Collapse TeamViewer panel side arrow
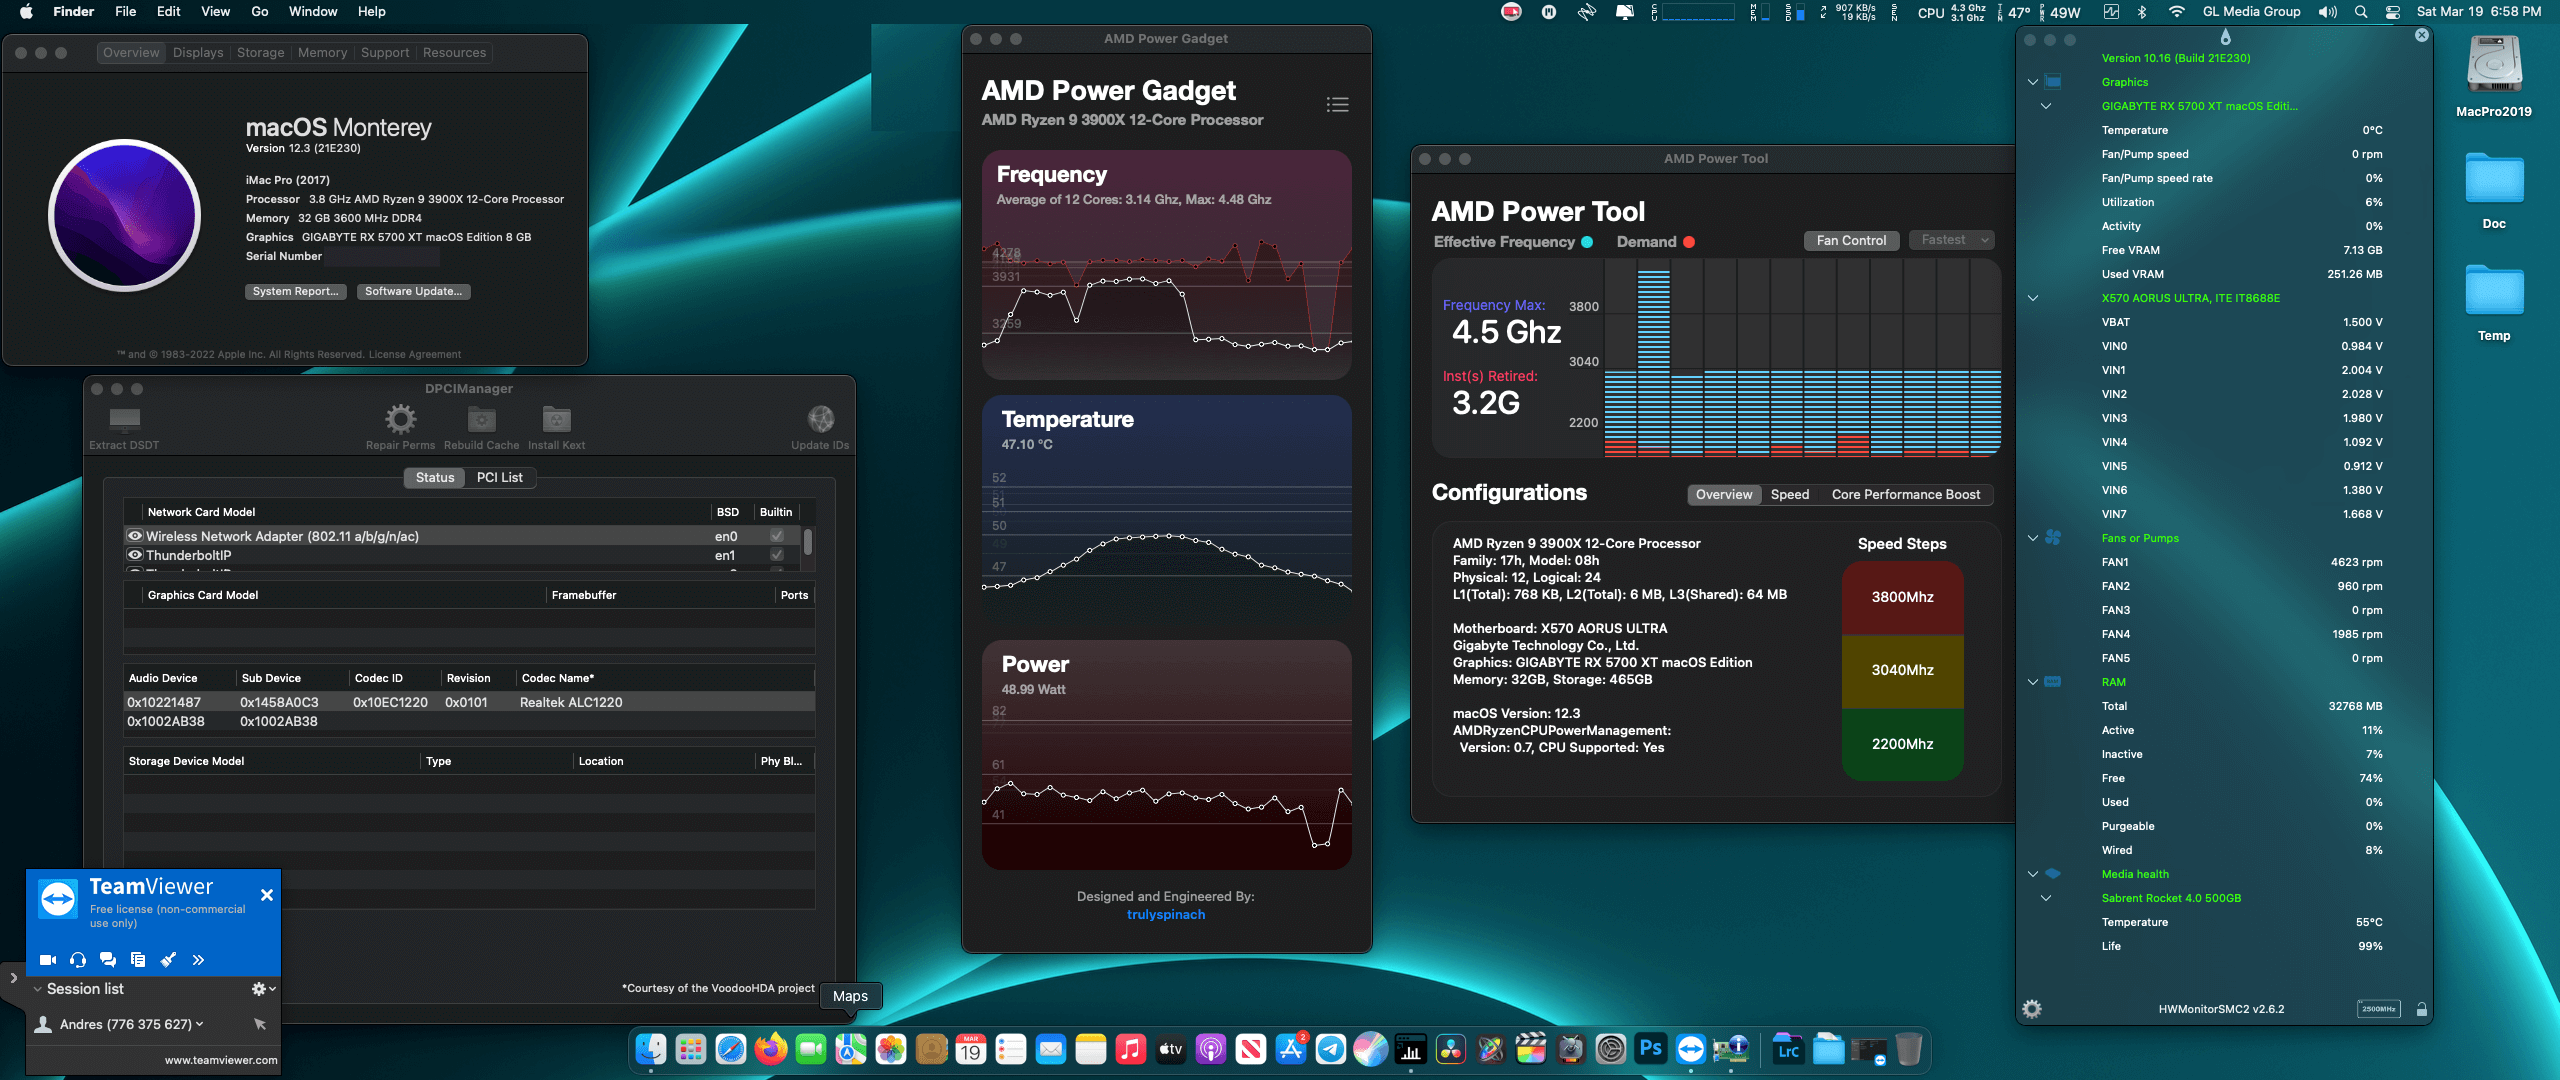 click(x=13, y=978)
